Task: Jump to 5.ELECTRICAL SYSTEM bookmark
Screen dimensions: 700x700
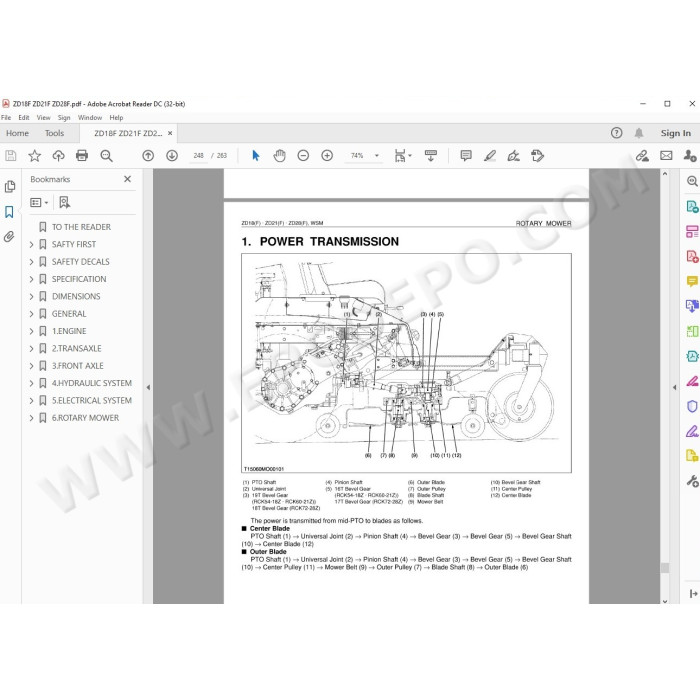Action: 92,400
